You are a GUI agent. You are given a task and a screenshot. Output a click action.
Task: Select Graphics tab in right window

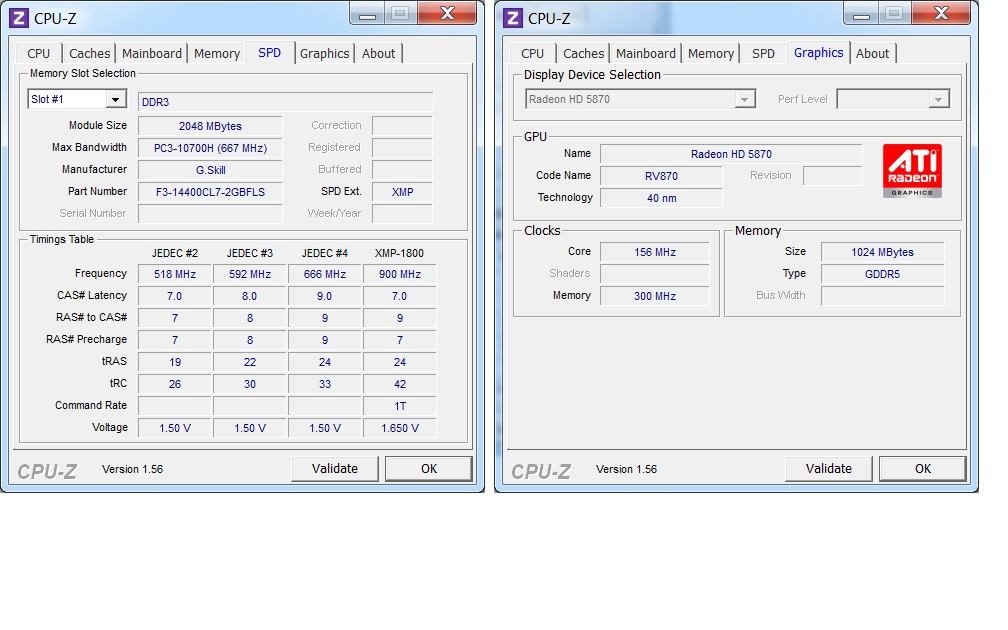tap(818, 53)
